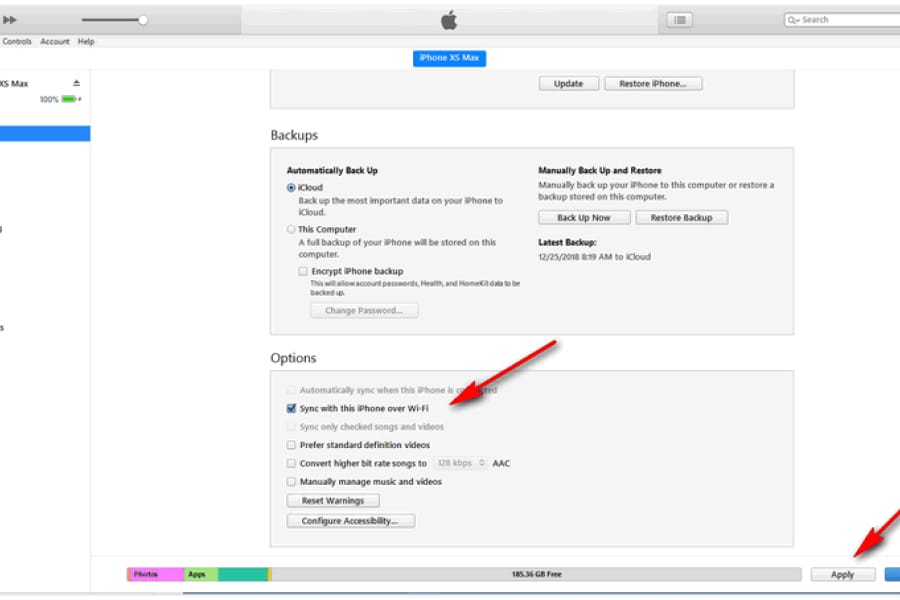
Task: Click the Backups section heading
Action: [x=294, y=135]
